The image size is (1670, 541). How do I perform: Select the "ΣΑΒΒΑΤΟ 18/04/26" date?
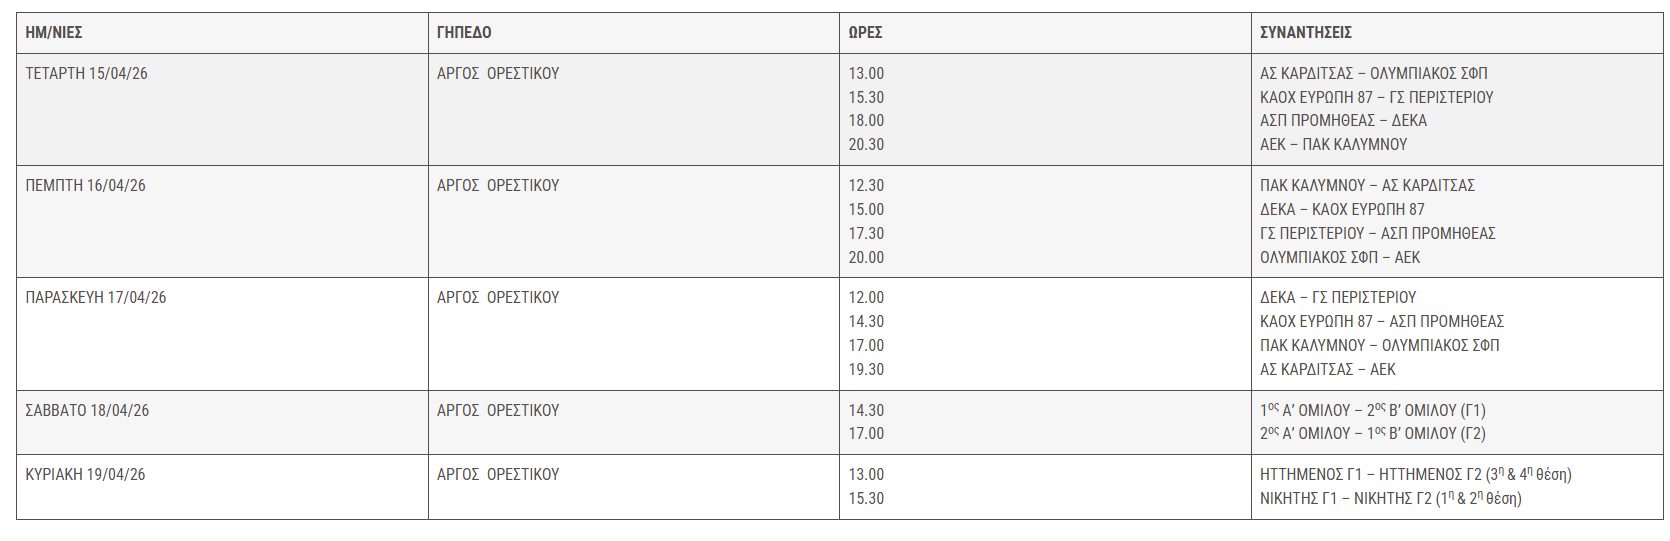point(87,411)
